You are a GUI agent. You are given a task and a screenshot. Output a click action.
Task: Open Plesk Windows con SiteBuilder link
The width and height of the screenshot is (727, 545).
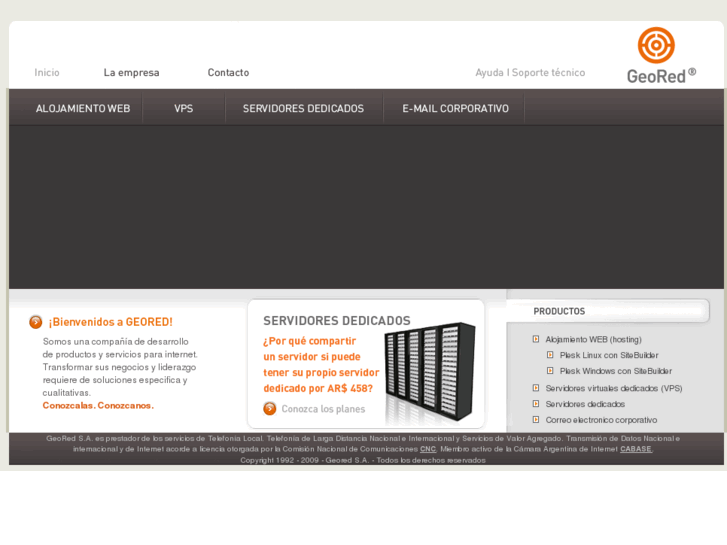[616, 371]
